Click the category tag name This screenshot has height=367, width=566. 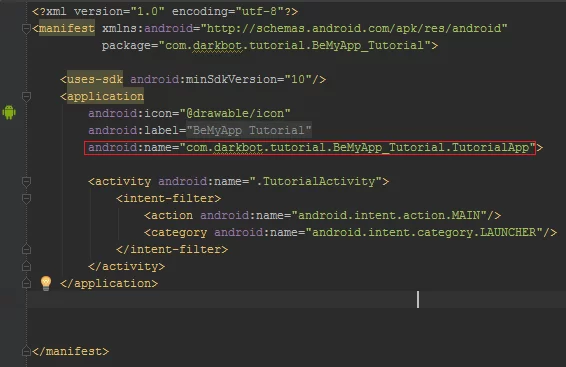click(x=179, y=232)
